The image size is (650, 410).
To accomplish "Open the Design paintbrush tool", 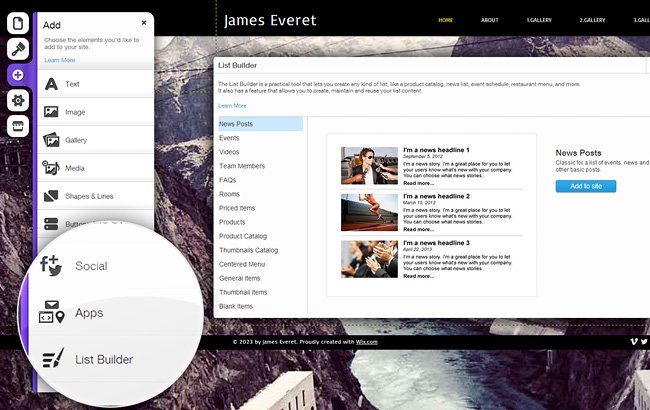I will (18, 49).
